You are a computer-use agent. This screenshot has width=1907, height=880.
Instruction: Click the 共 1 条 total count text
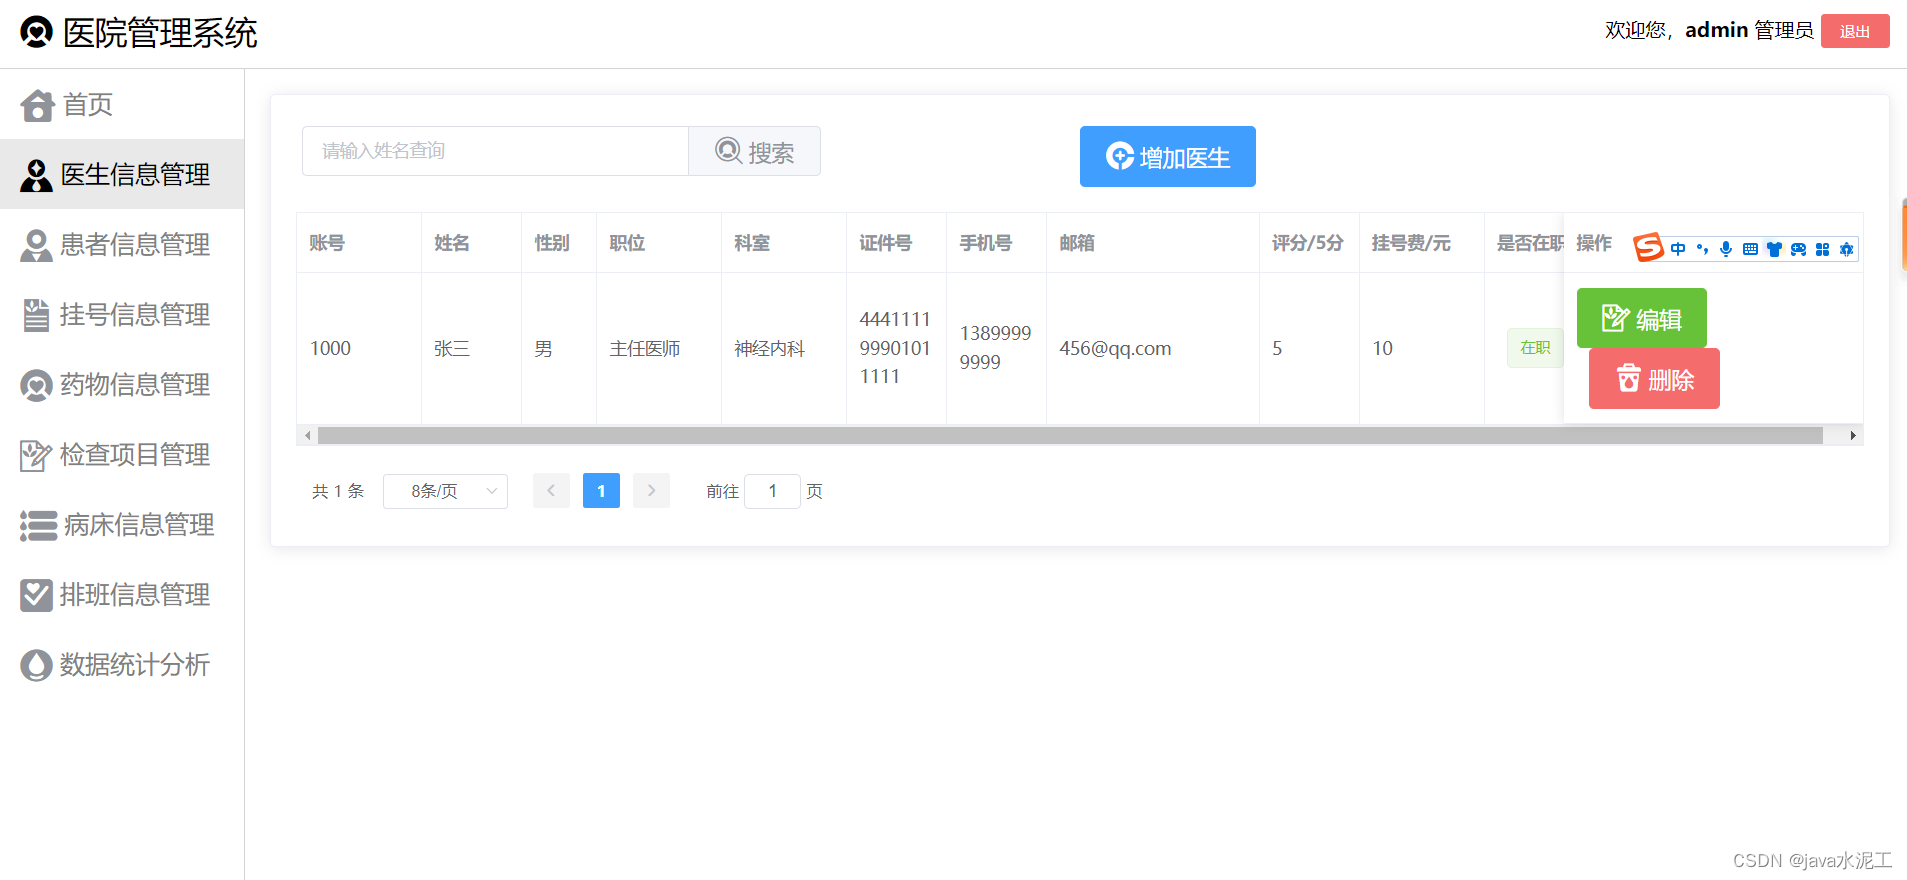pos(338,491)
